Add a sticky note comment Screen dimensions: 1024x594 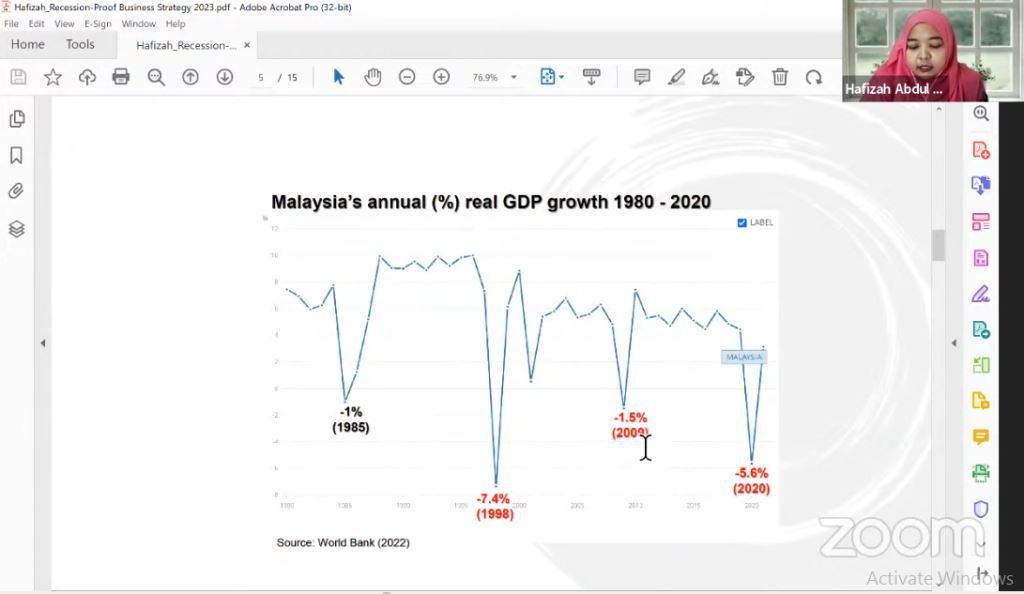point(642,77)
